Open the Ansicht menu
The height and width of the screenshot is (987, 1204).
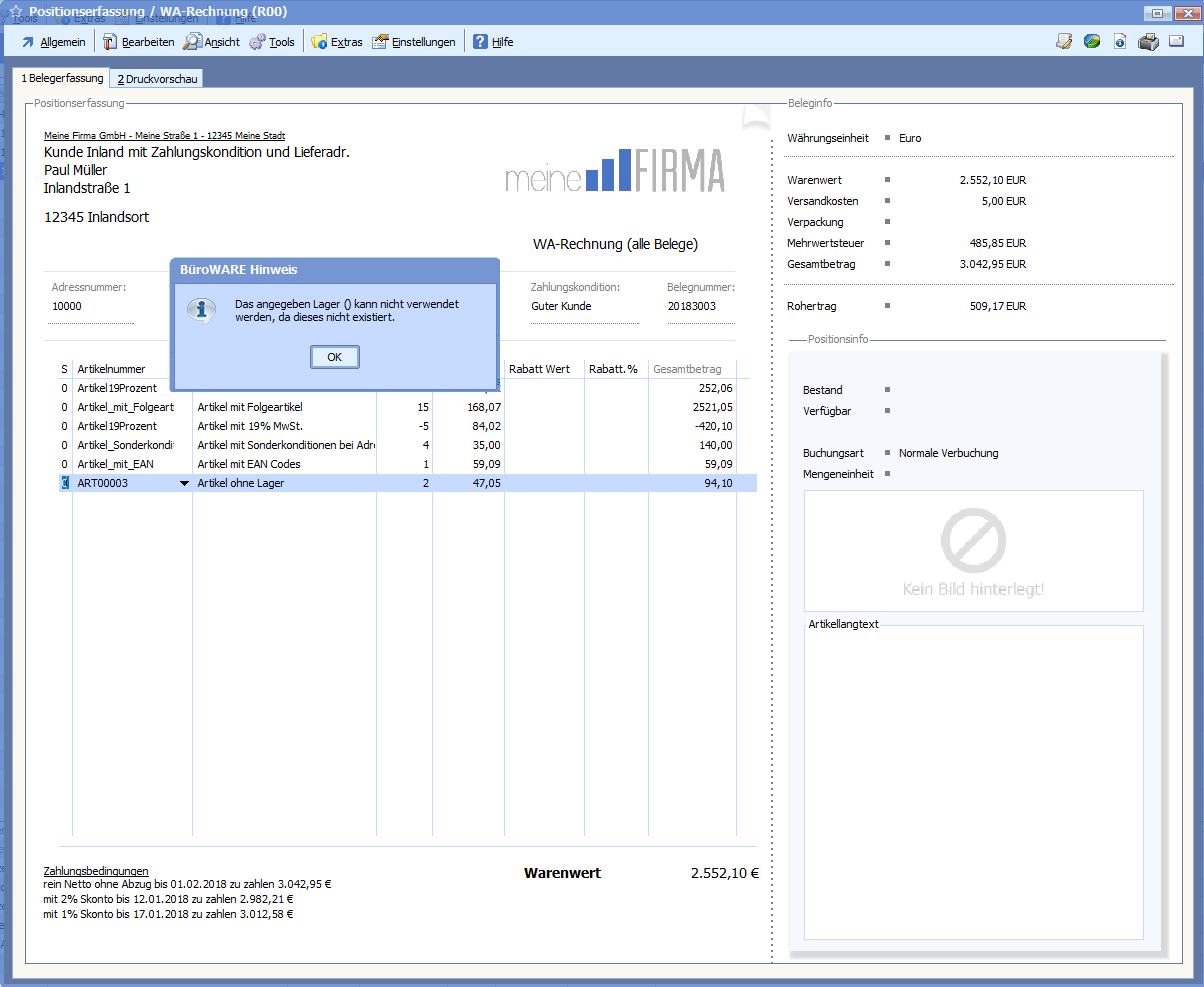pyautogui.click(x=212, y=42)
